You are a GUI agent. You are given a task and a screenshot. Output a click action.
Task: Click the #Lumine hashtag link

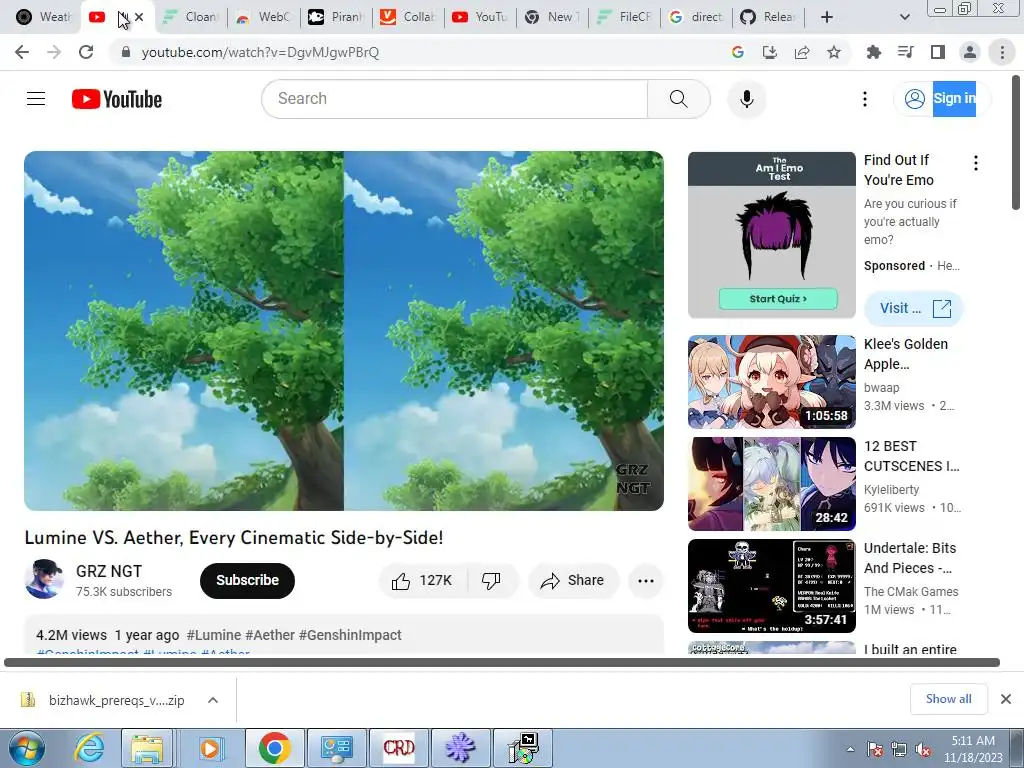pos(214,635)
